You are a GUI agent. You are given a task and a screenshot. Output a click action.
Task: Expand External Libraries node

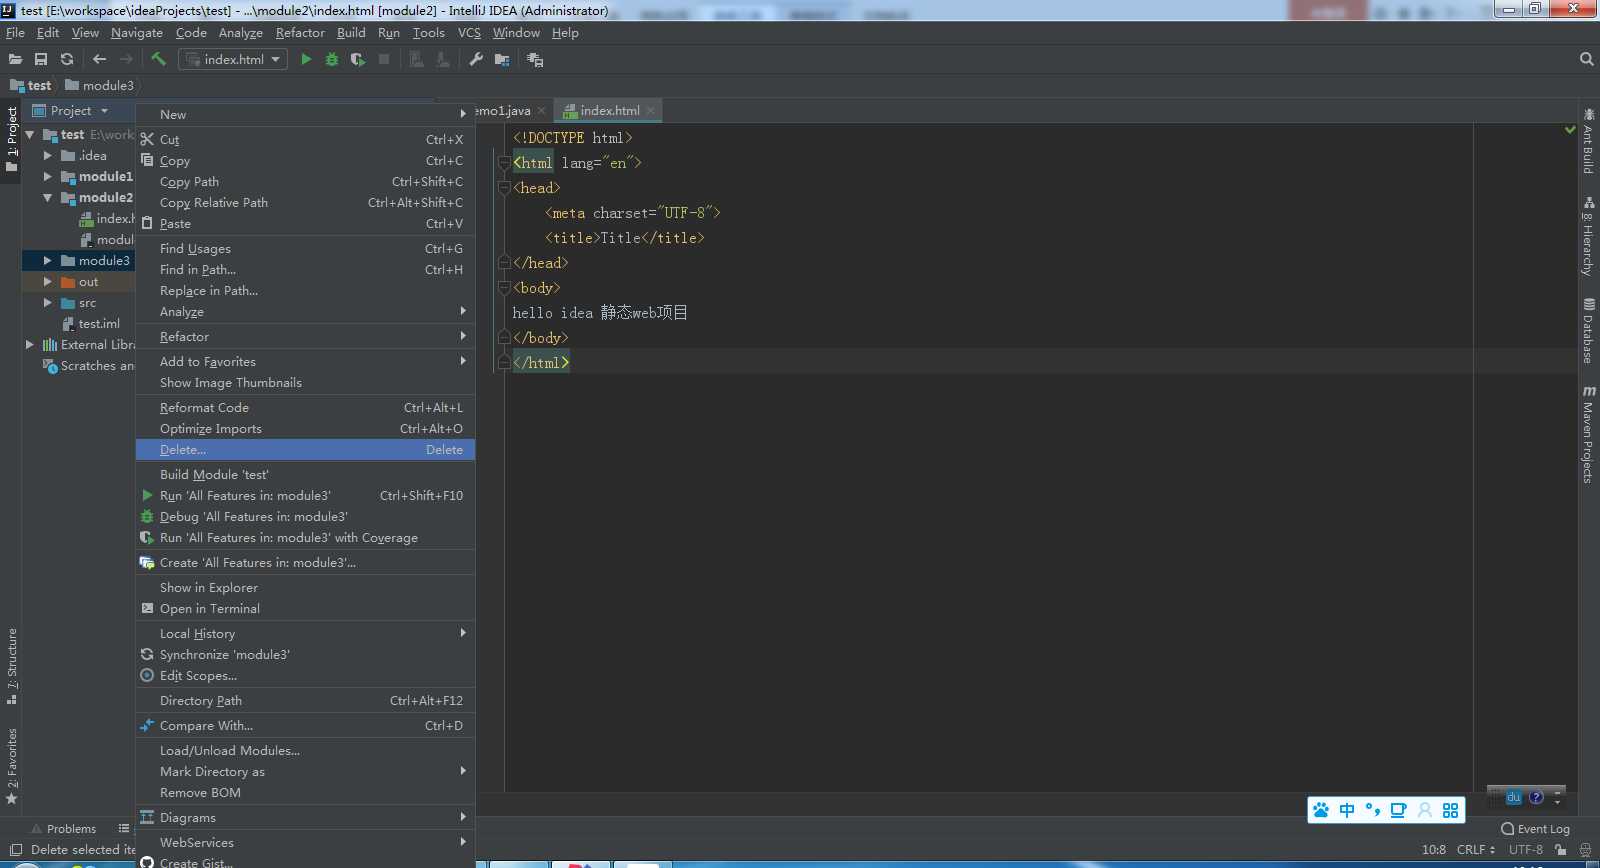pos(30,345)
